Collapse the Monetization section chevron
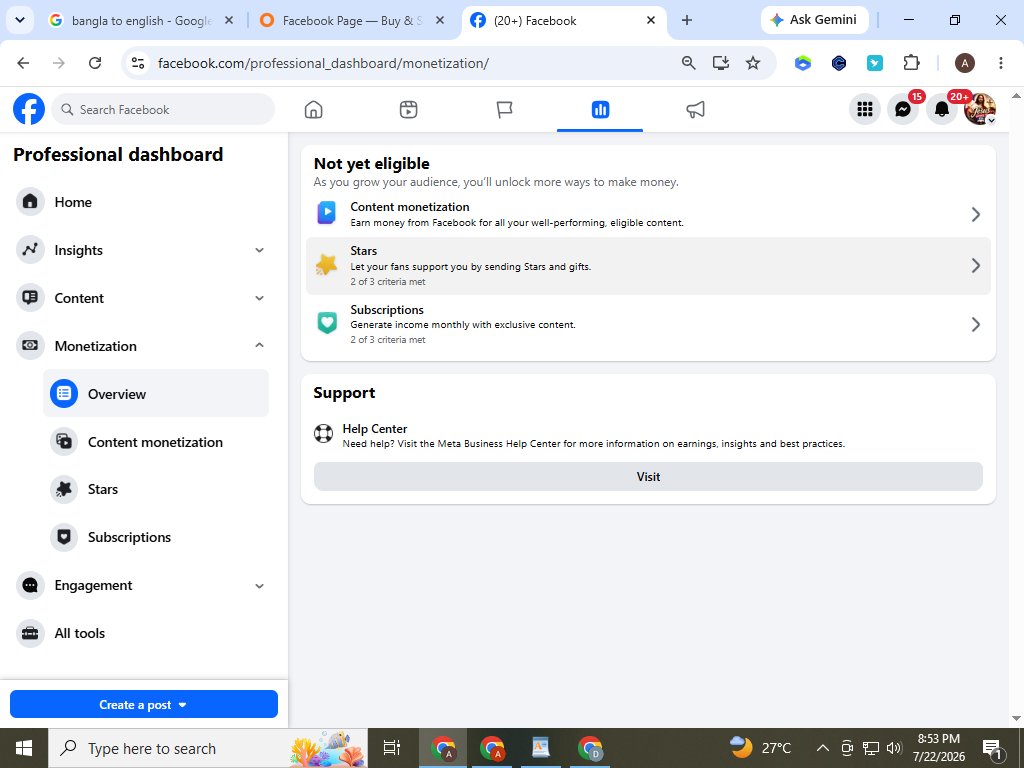Screen dimensions: 1024x768 pyautogui.click(x=259, y=345)
